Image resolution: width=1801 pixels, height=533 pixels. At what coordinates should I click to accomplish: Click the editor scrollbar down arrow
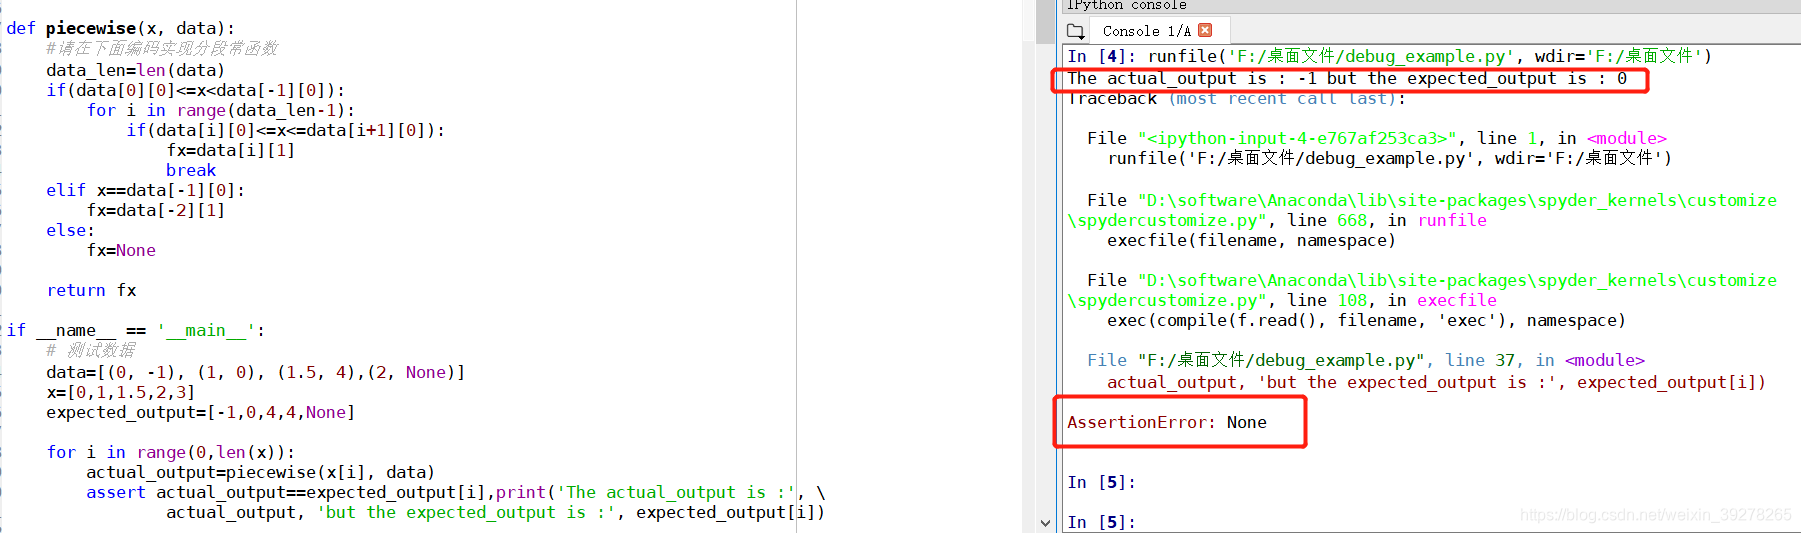(1046, 523)
